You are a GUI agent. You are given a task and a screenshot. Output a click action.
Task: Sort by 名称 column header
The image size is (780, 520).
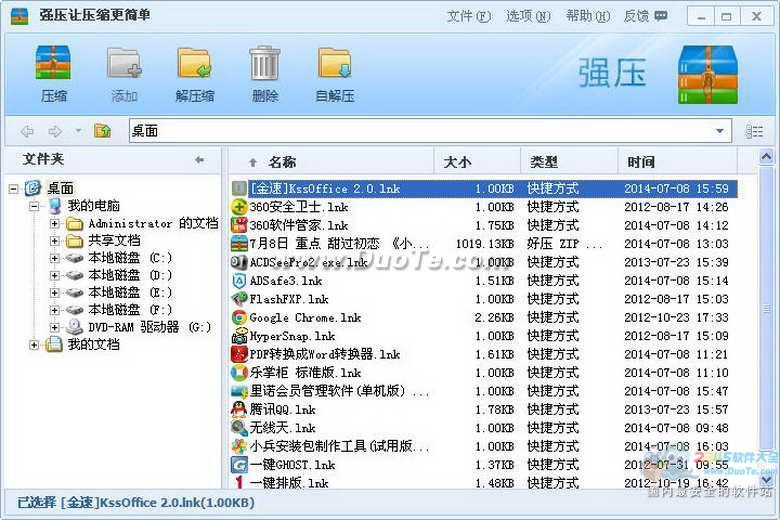click(x=282, y=162)
